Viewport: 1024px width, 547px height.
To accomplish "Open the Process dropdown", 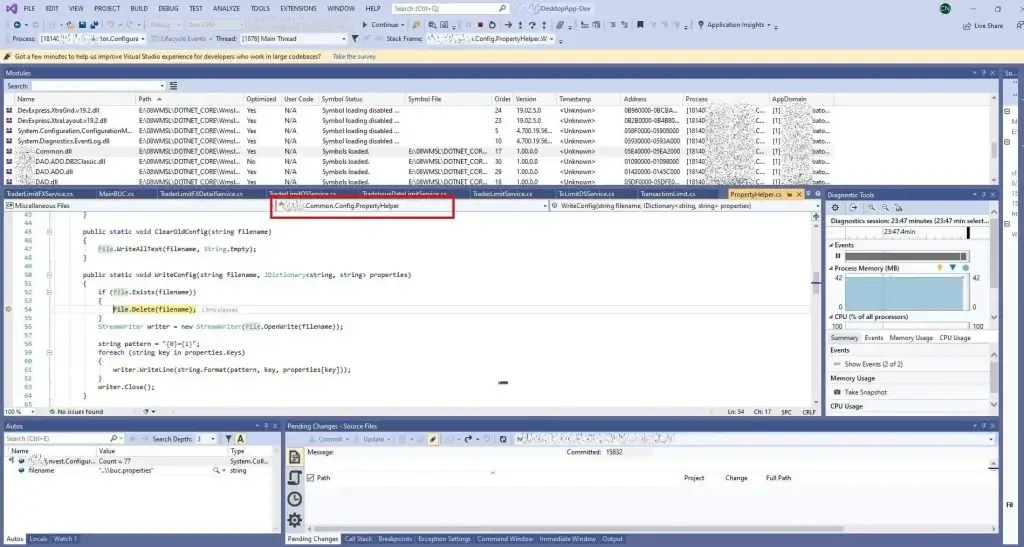I will coord(93,39).
